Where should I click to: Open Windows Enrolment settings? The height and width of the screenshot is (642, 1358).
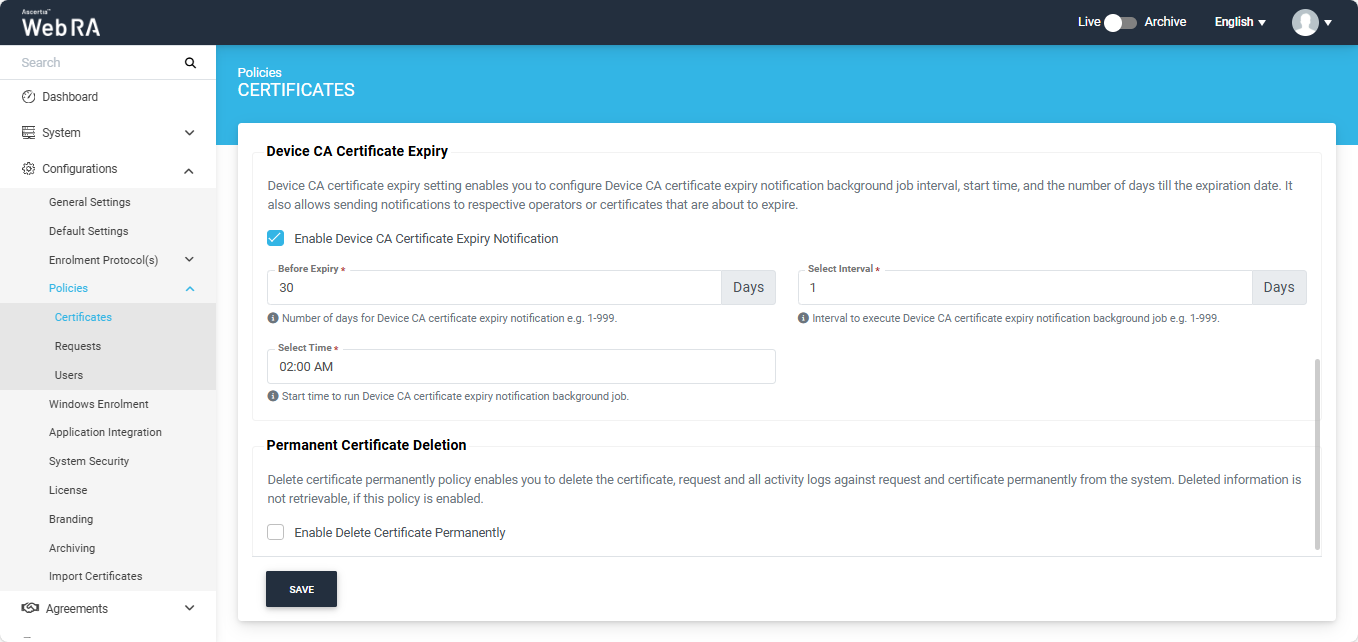[x=99, y=404]
